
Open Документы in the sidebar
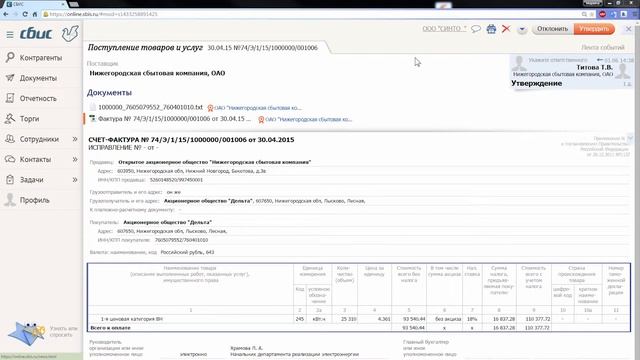click(38, 78)
